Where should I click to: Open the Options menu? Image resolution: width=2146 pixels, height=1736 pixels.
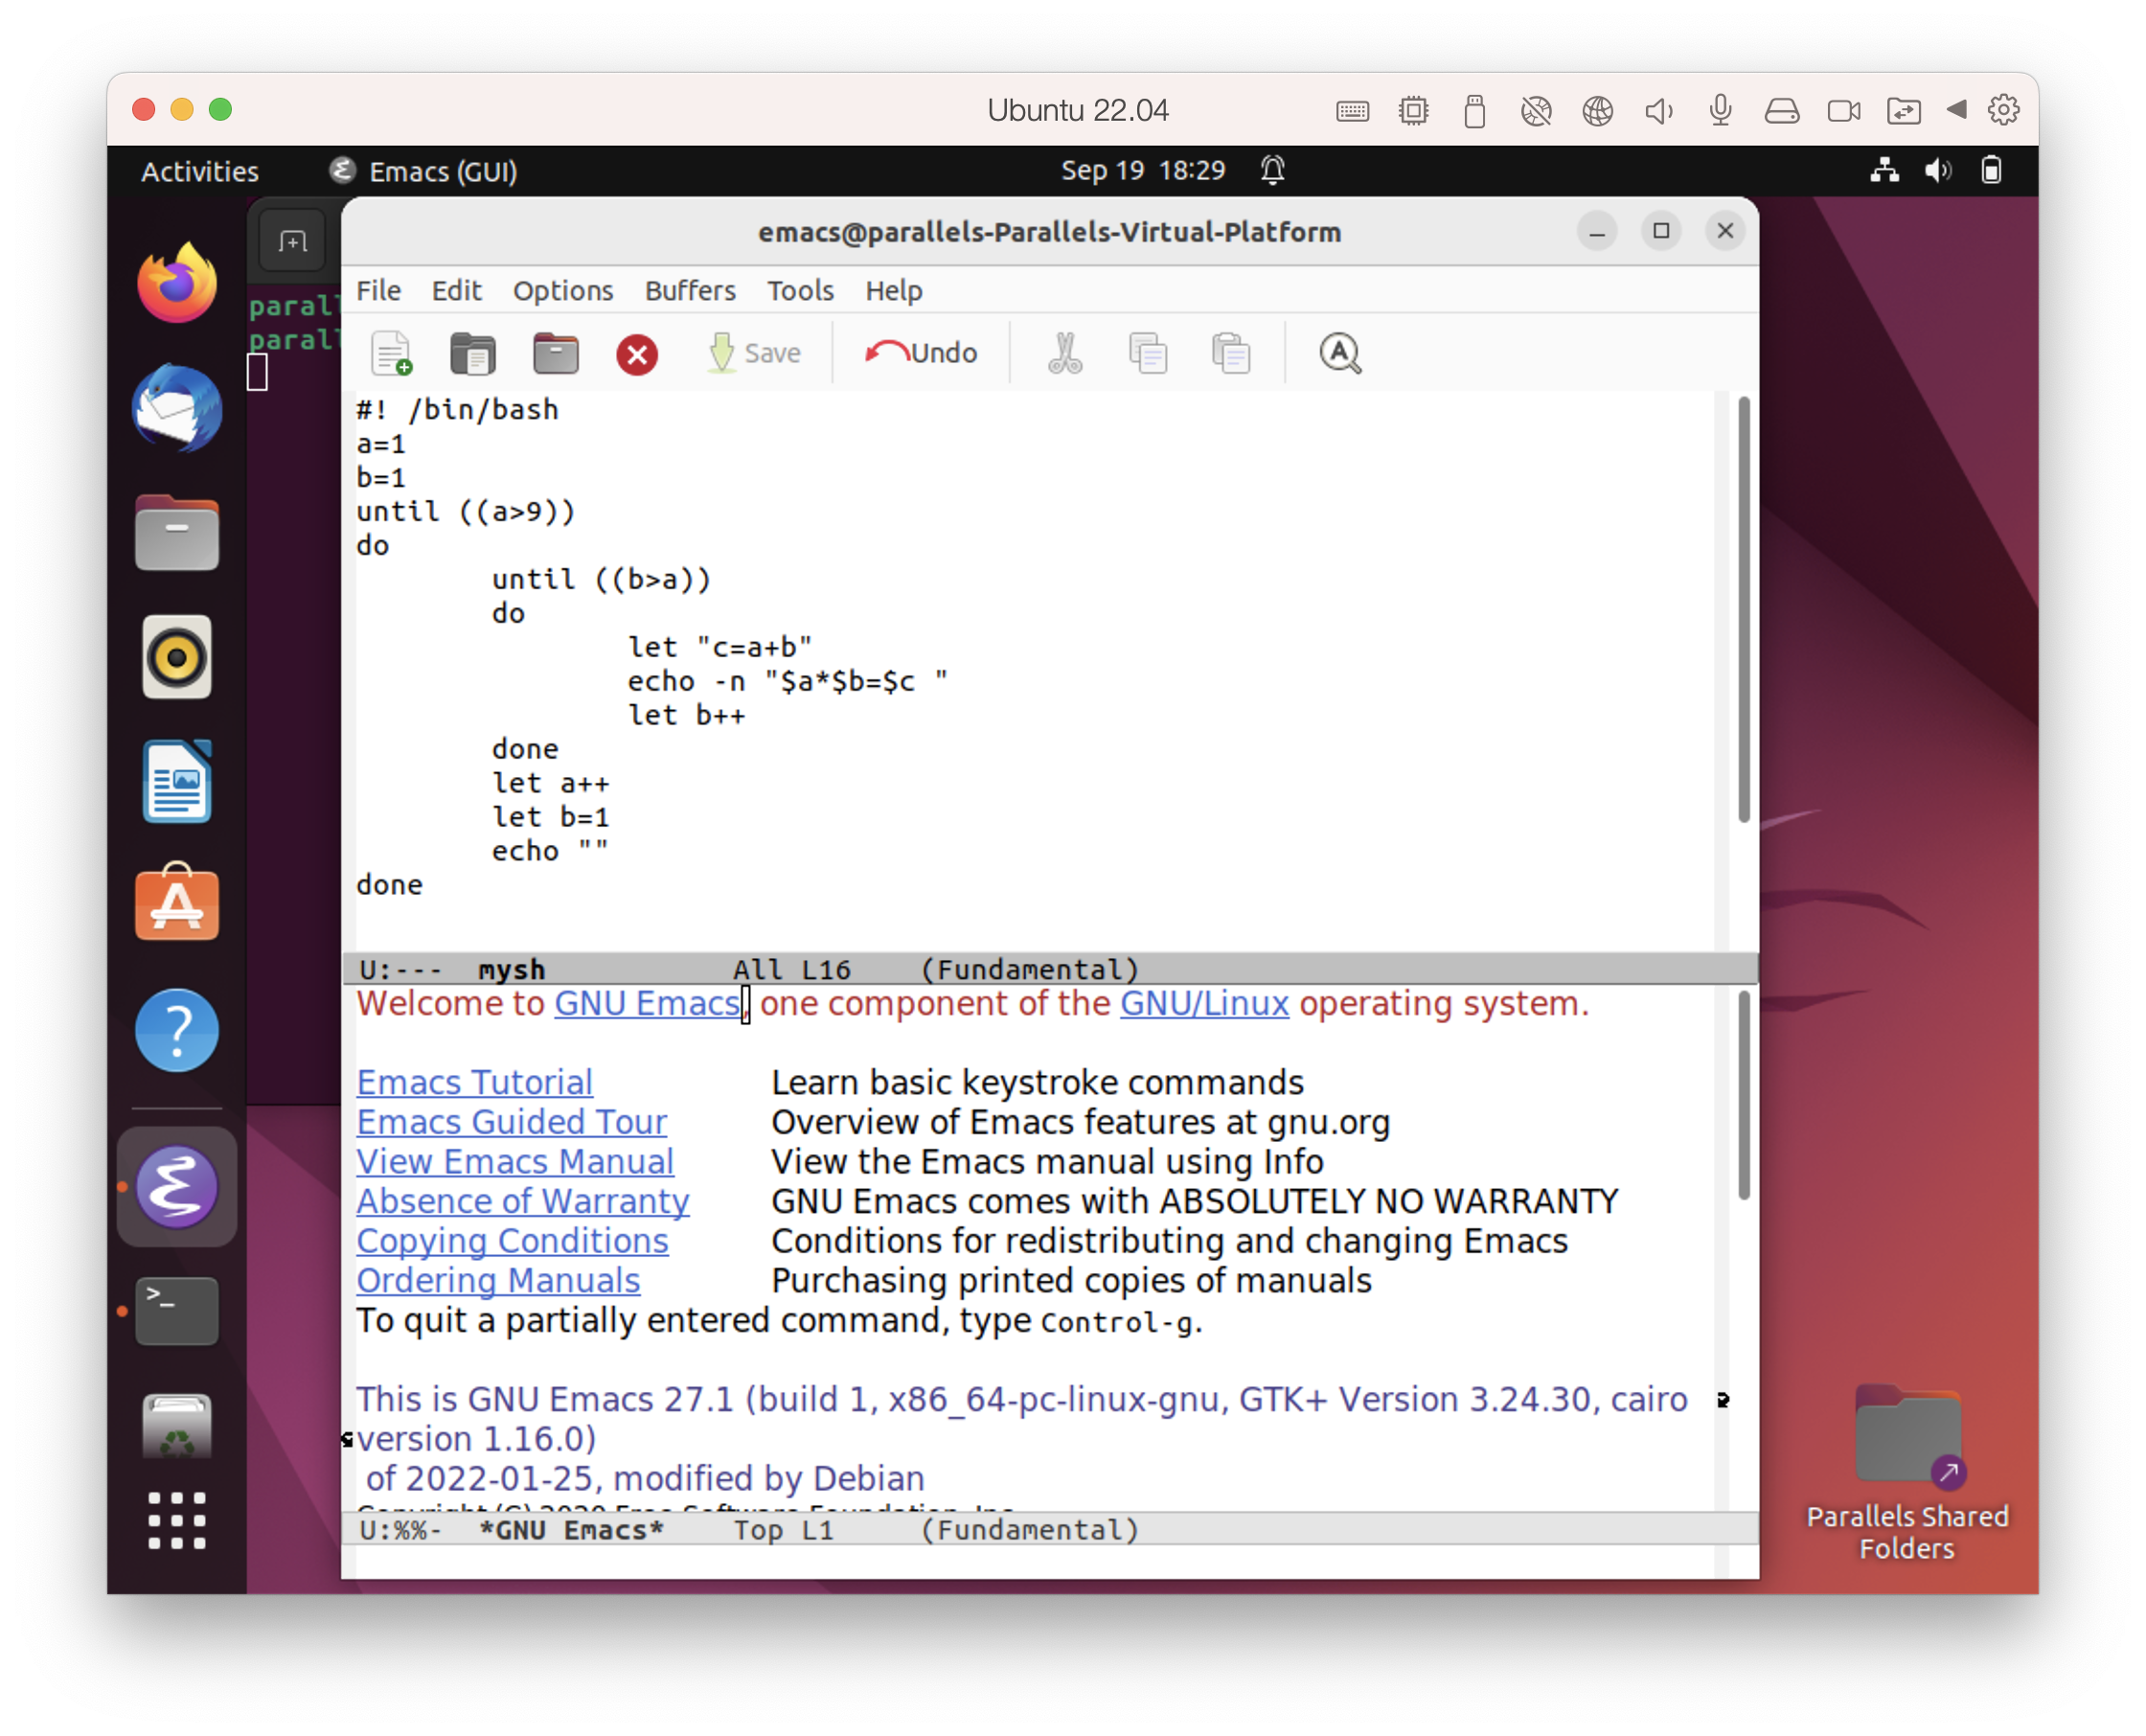(563, 290)
